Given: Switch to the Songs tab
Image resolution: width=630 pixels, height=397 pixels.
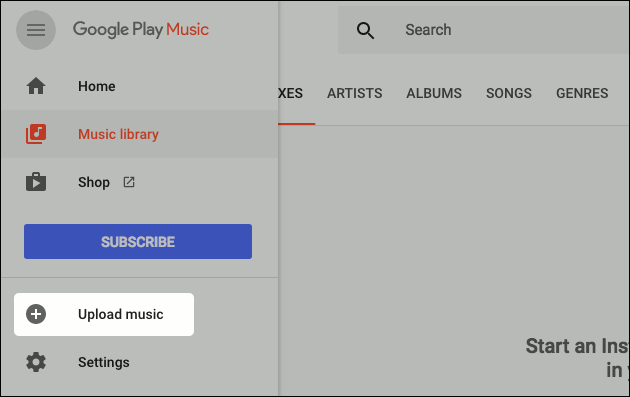Looking at the screenshot, I should coord(509,93).
